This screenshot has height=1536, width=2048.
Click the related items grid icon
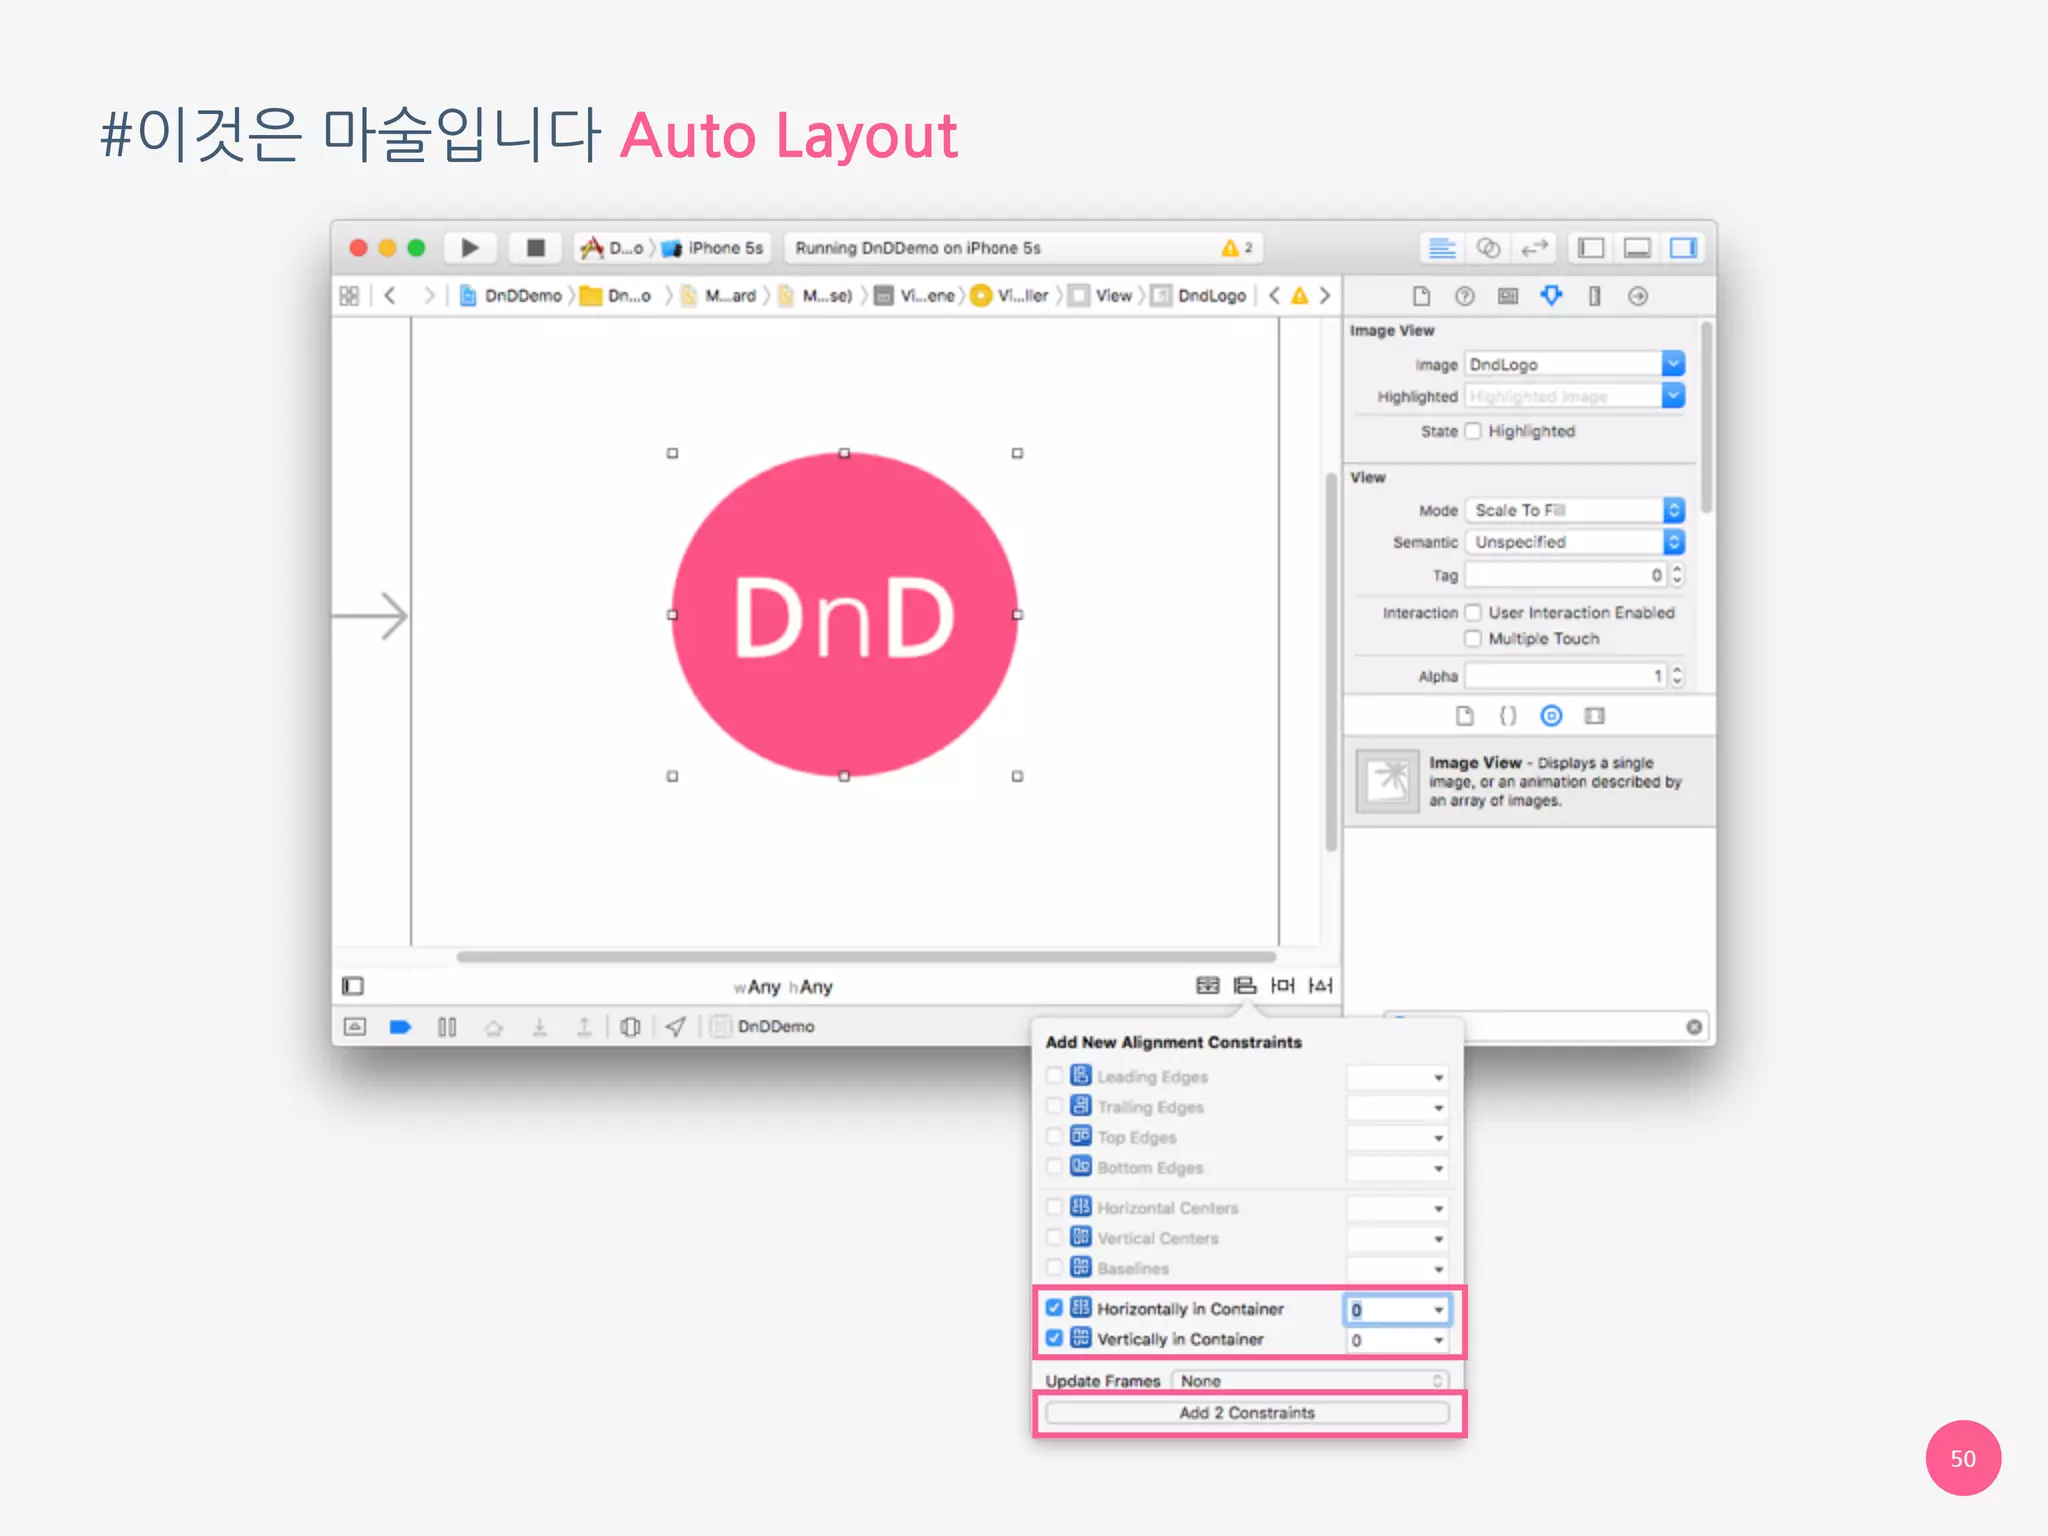tap(349, 296)
